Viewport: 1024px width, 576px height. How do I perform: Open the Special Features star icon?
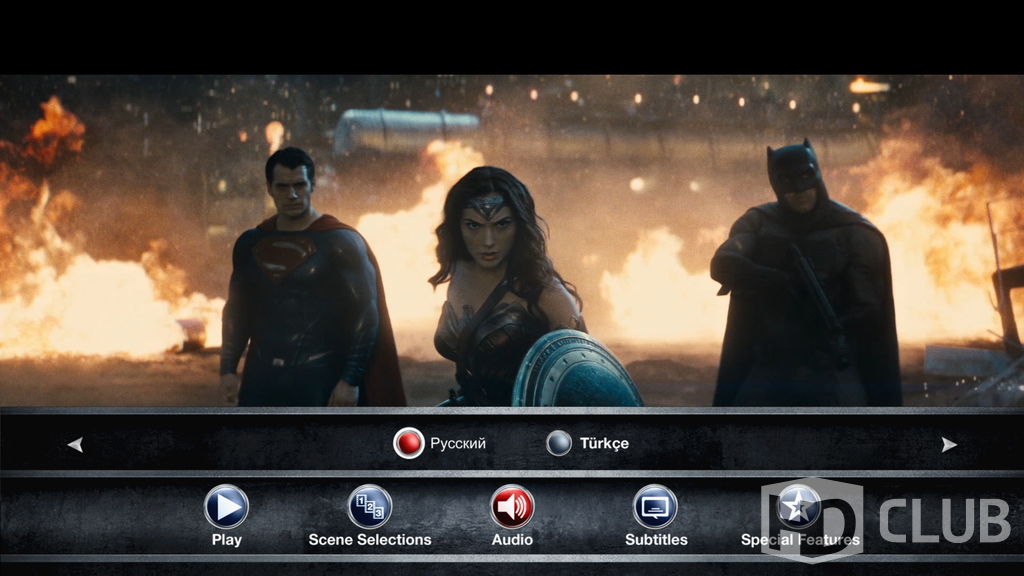click(798, 506)
